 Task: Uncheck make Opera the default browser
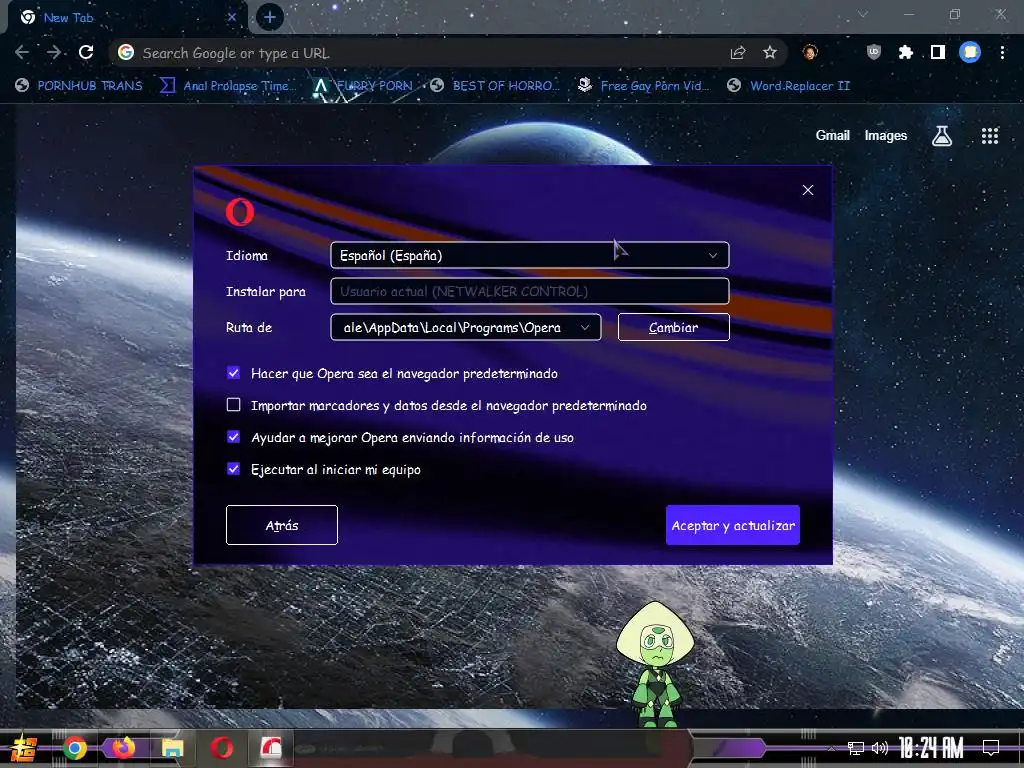pyautogui.click(x=233, y=373)
